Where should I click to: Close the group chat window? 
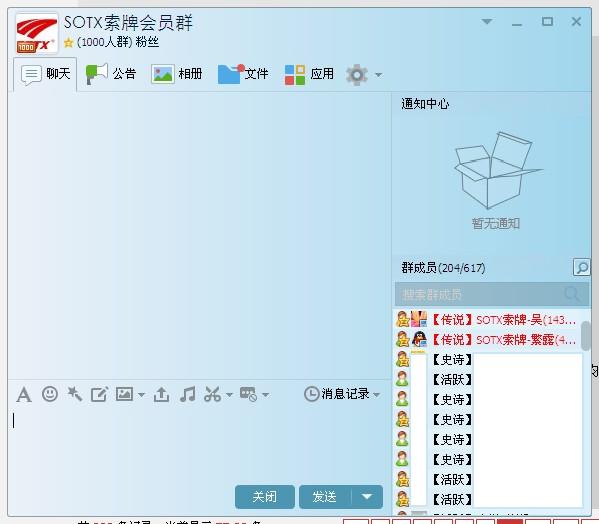pos(576,21)
